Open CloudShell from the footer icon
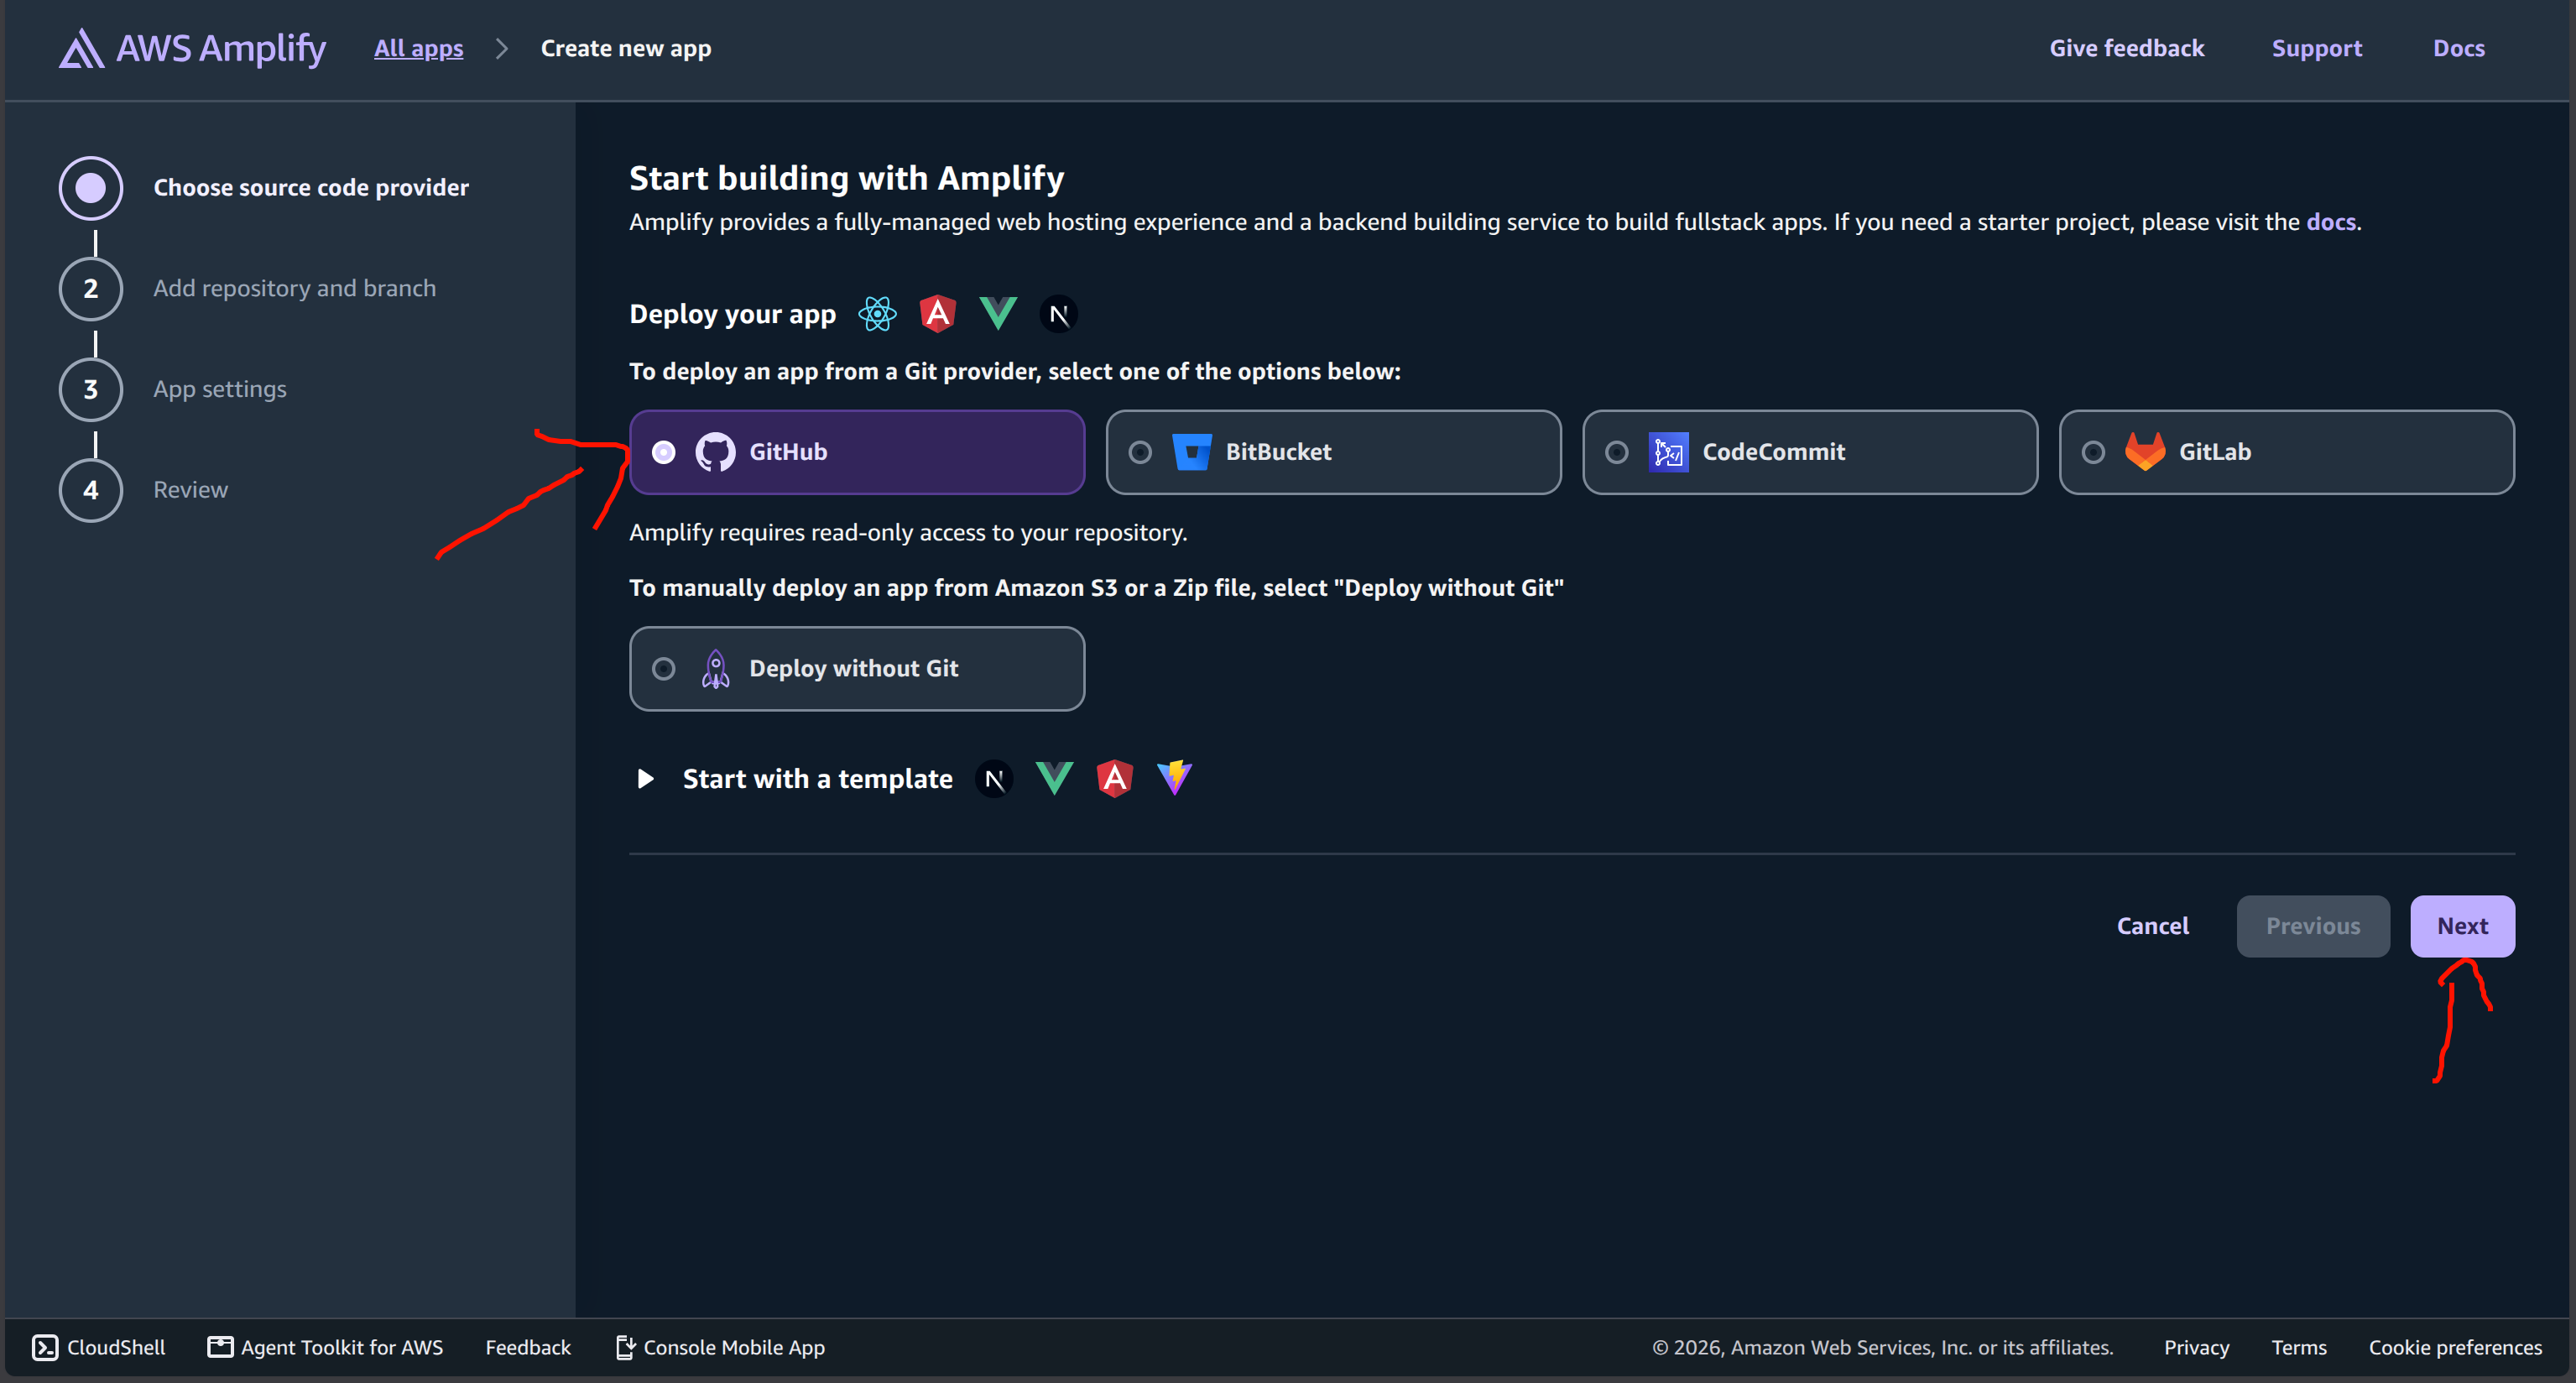 tap(45, 1347)
